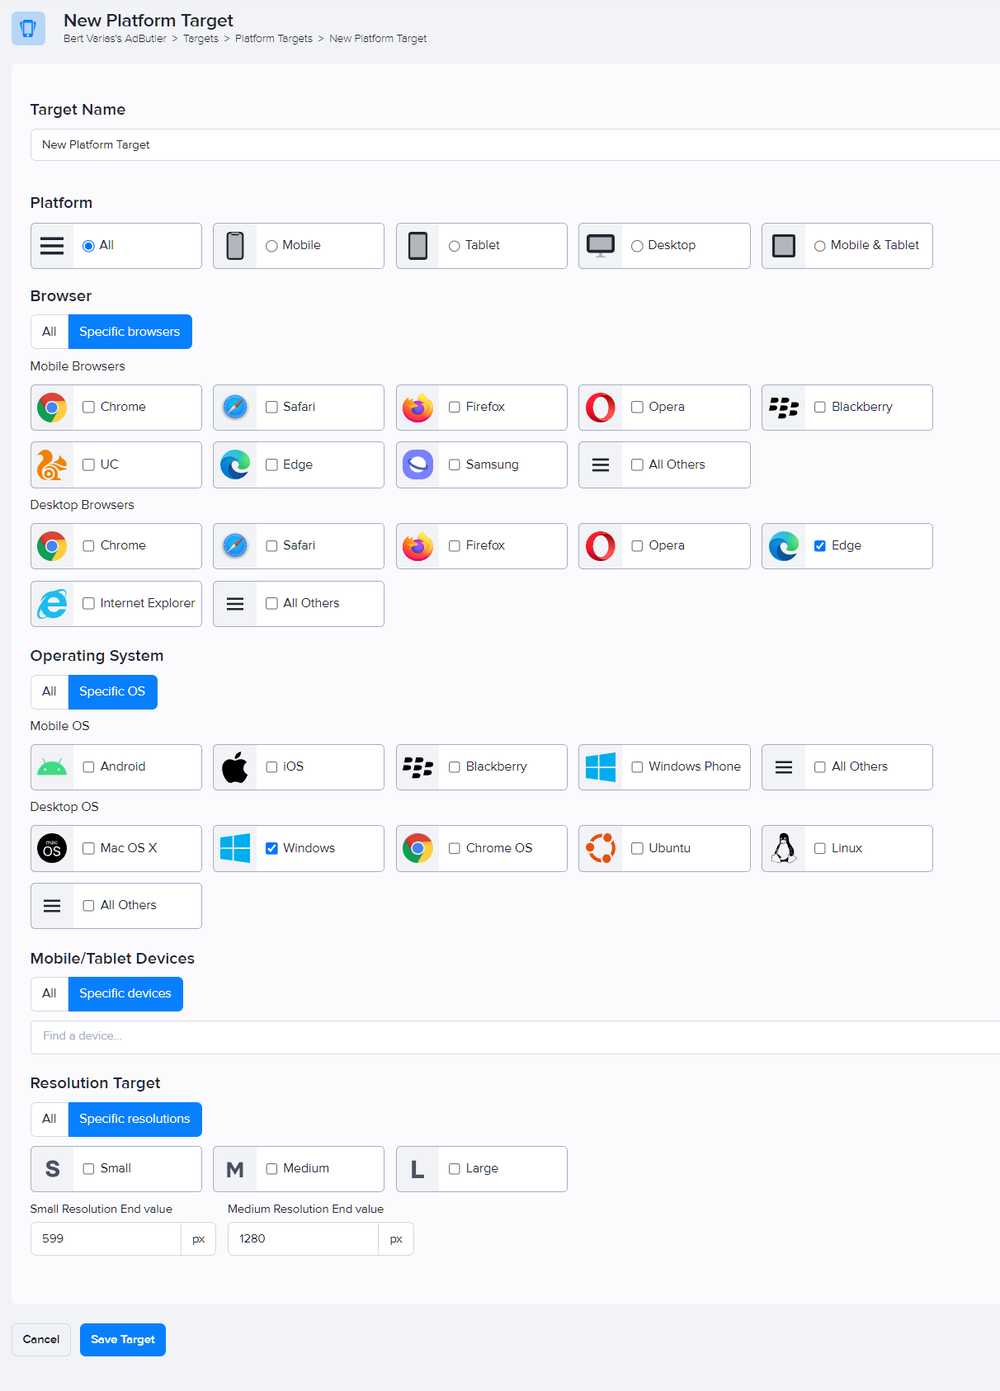The width and height of the screenshot is (1000, 1391).
Task: Check the Windows Phone checkbox
Action: pos(637,767)
